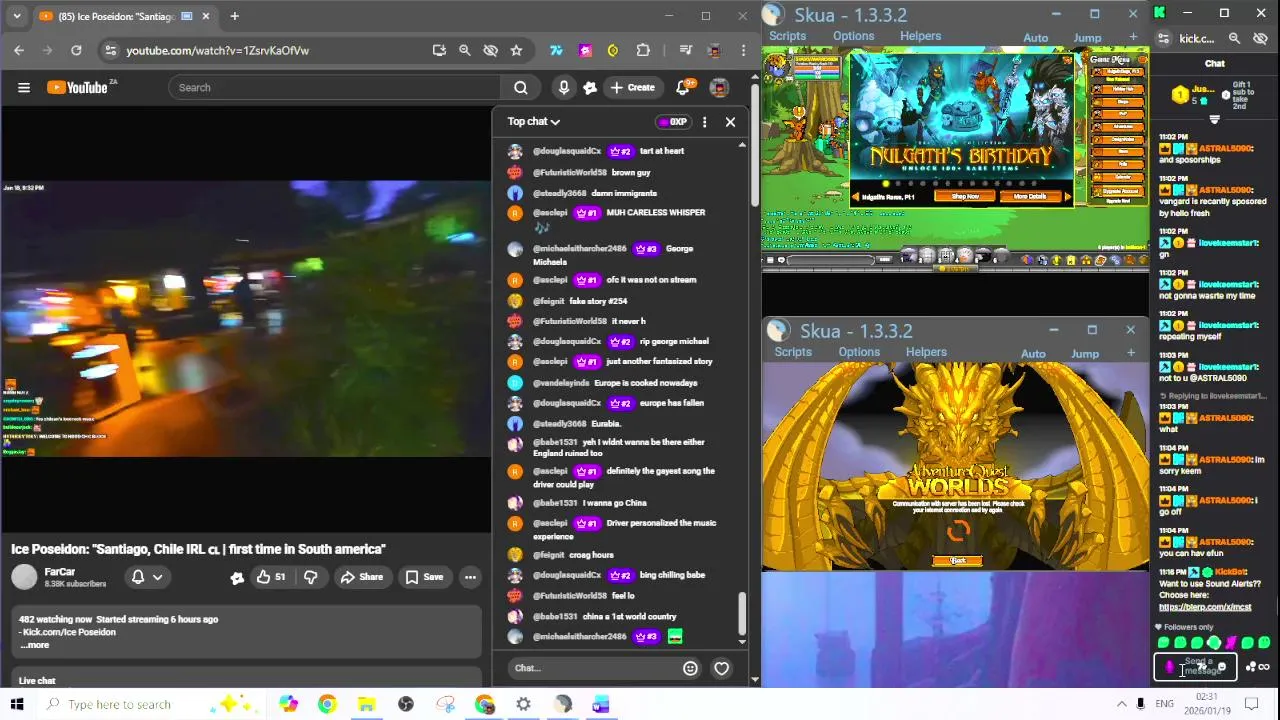Open Helpers menu in bottom Skua window
1280x720 pixels.
926,352
